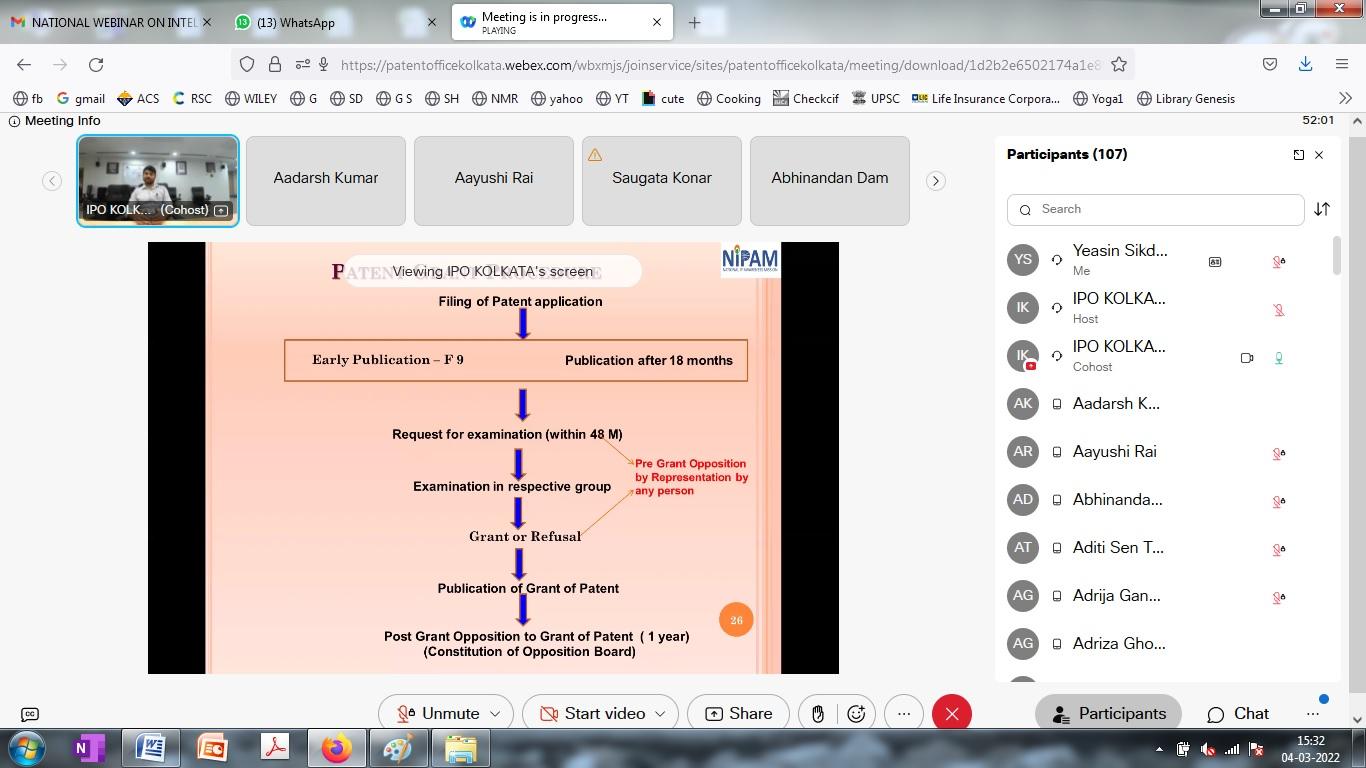This screenshot has height=768, width=1366.
Task: Switch to WhatsApp browser tab
Action: [335, 22]
